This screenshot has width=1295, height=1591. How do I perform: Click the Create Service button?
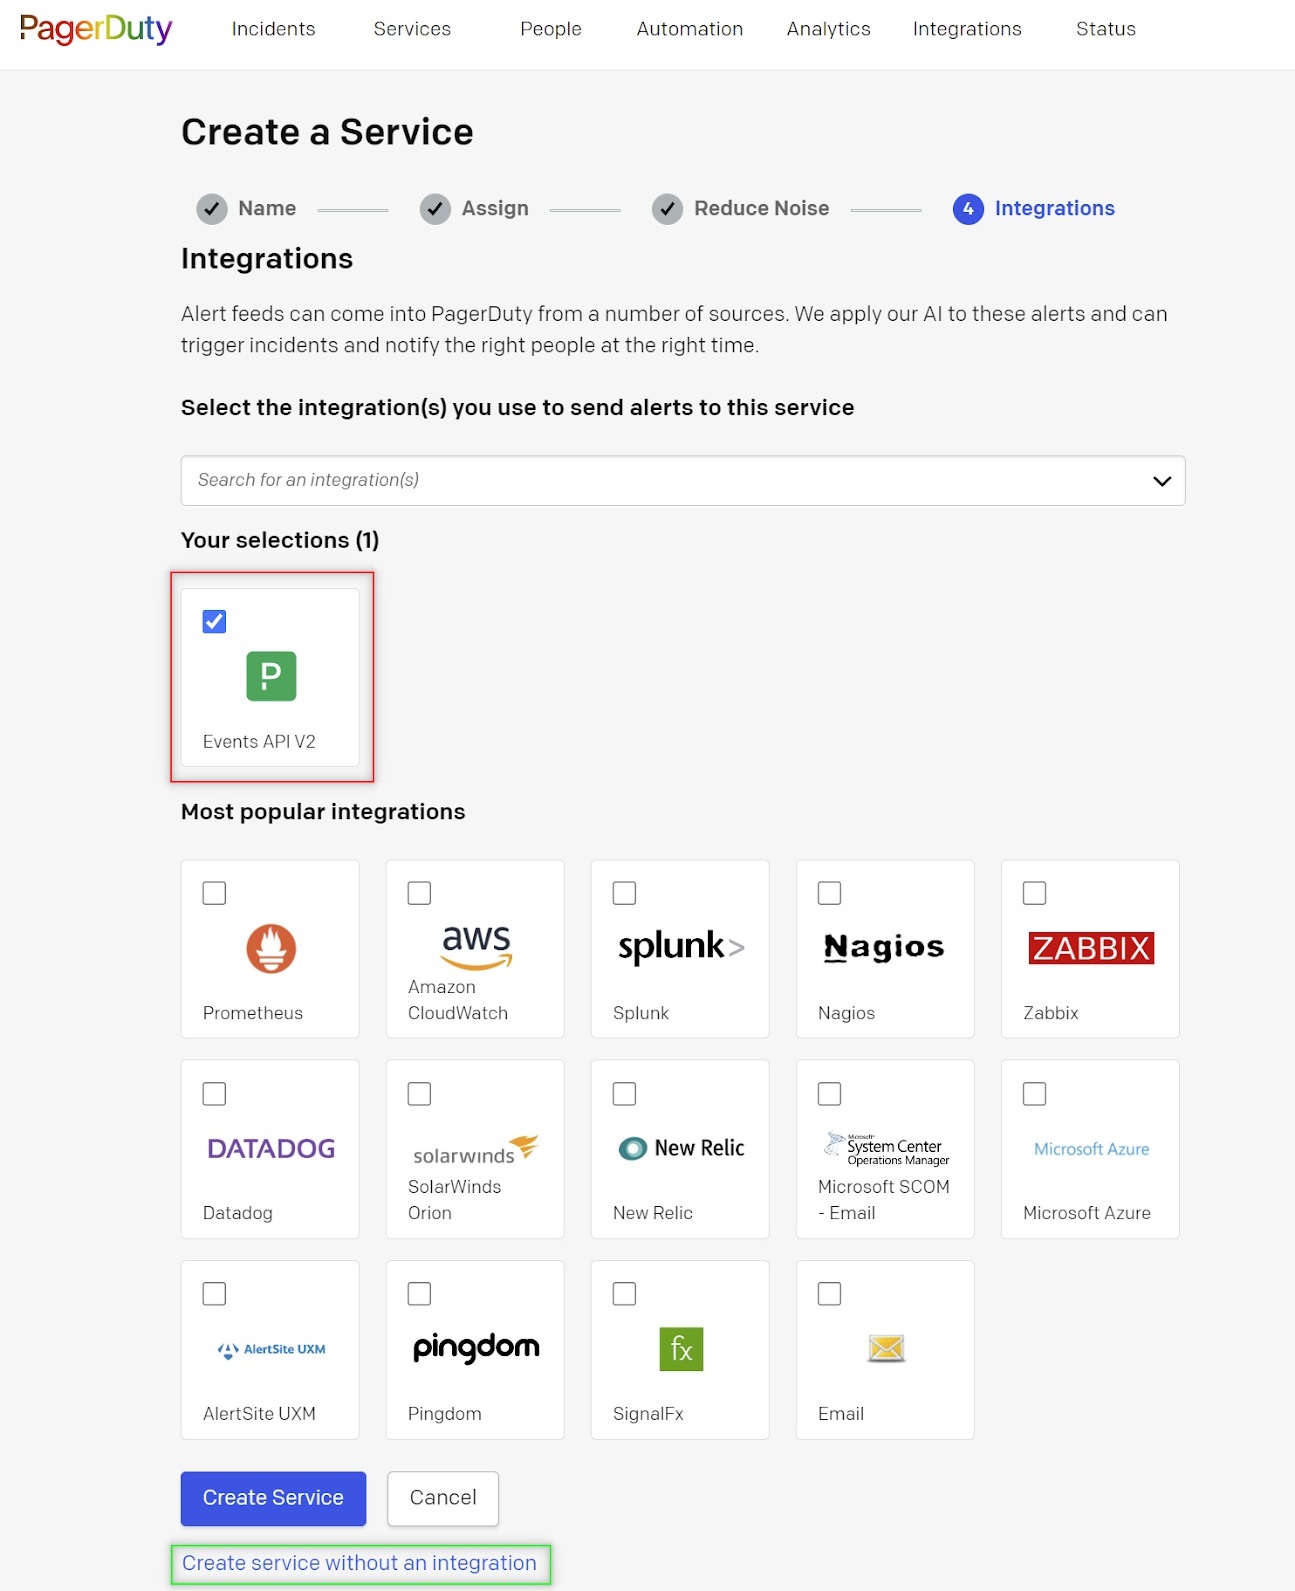tap(272, 1498)
